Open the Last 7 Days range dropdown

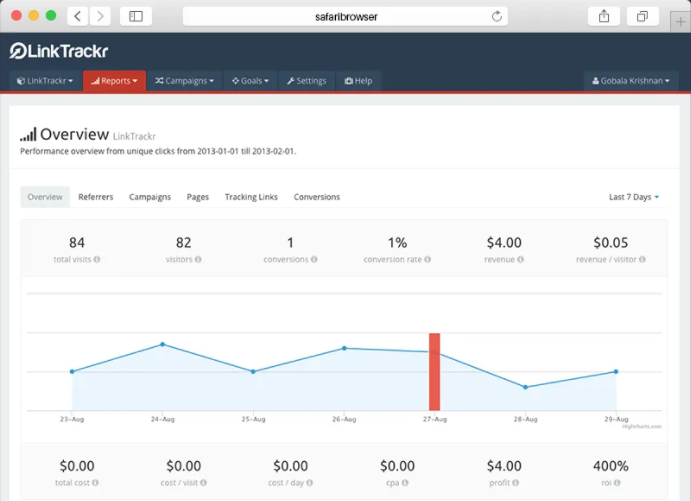tap(634, 197)
